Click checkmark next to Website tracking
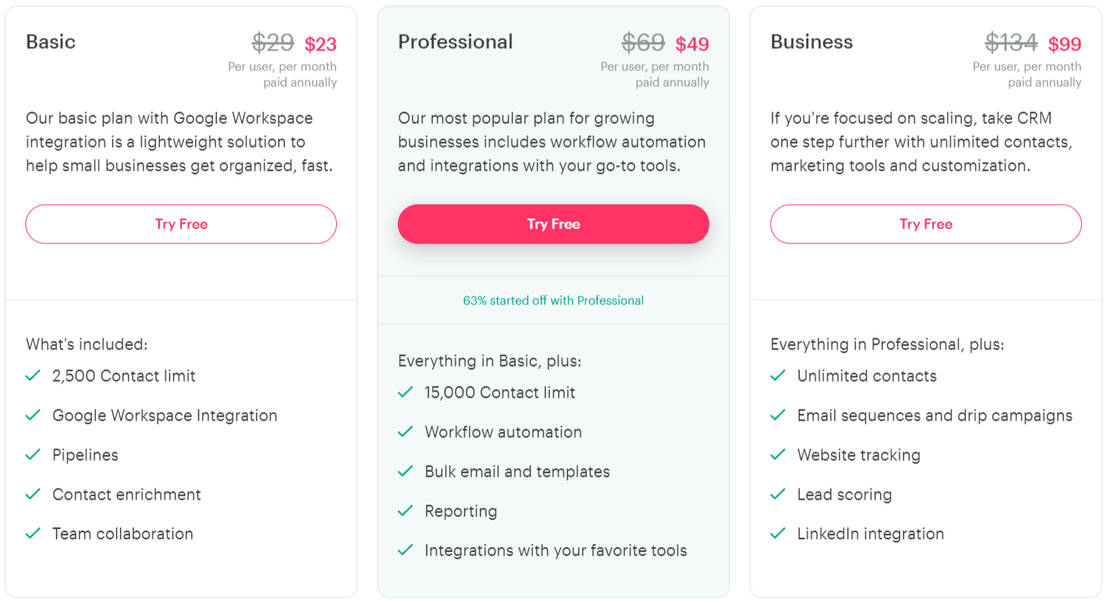Image resolution: width=1108 pixels, height=603 pixels. pyautogui.click(x=778, y=455)
